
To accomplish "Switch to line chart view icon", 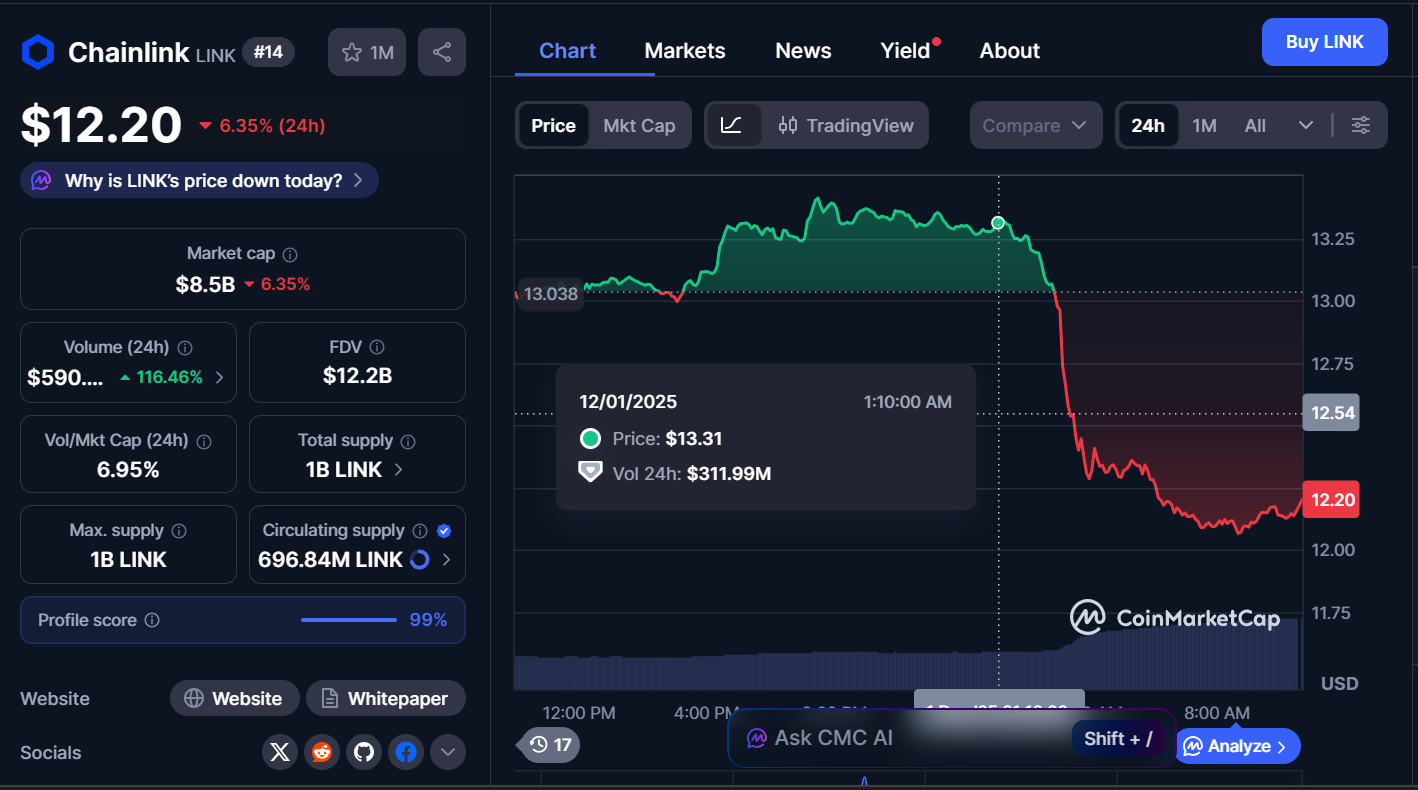I will click(732, 125).
